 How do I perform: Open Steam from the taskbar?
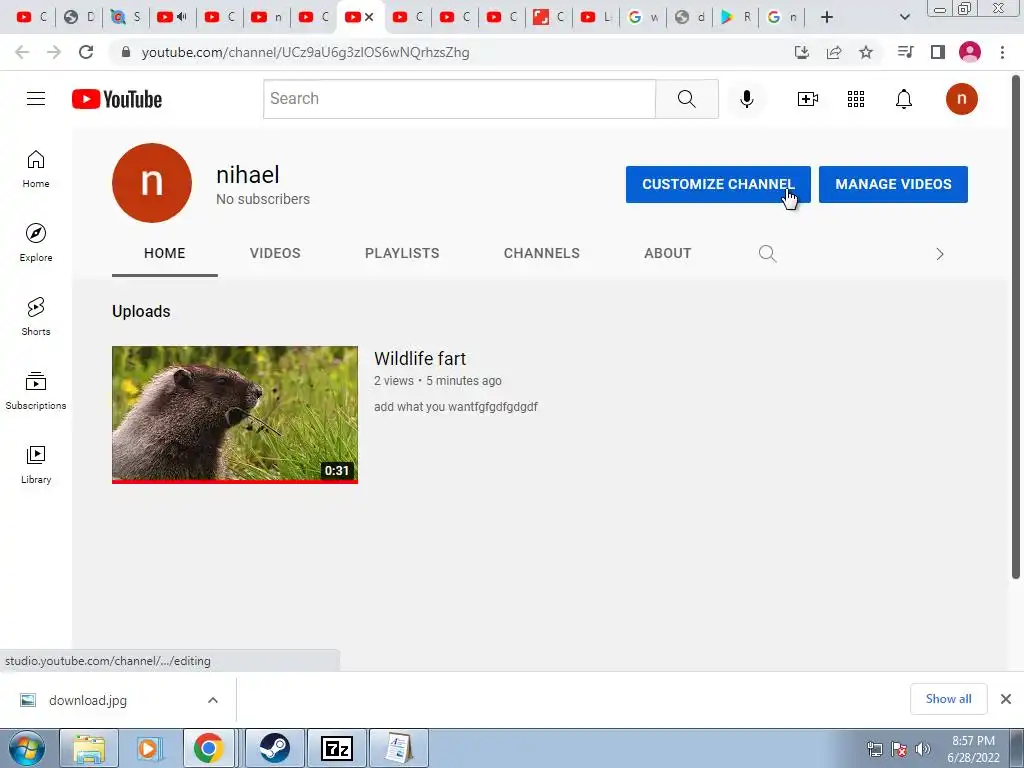[x=275, y=748]
